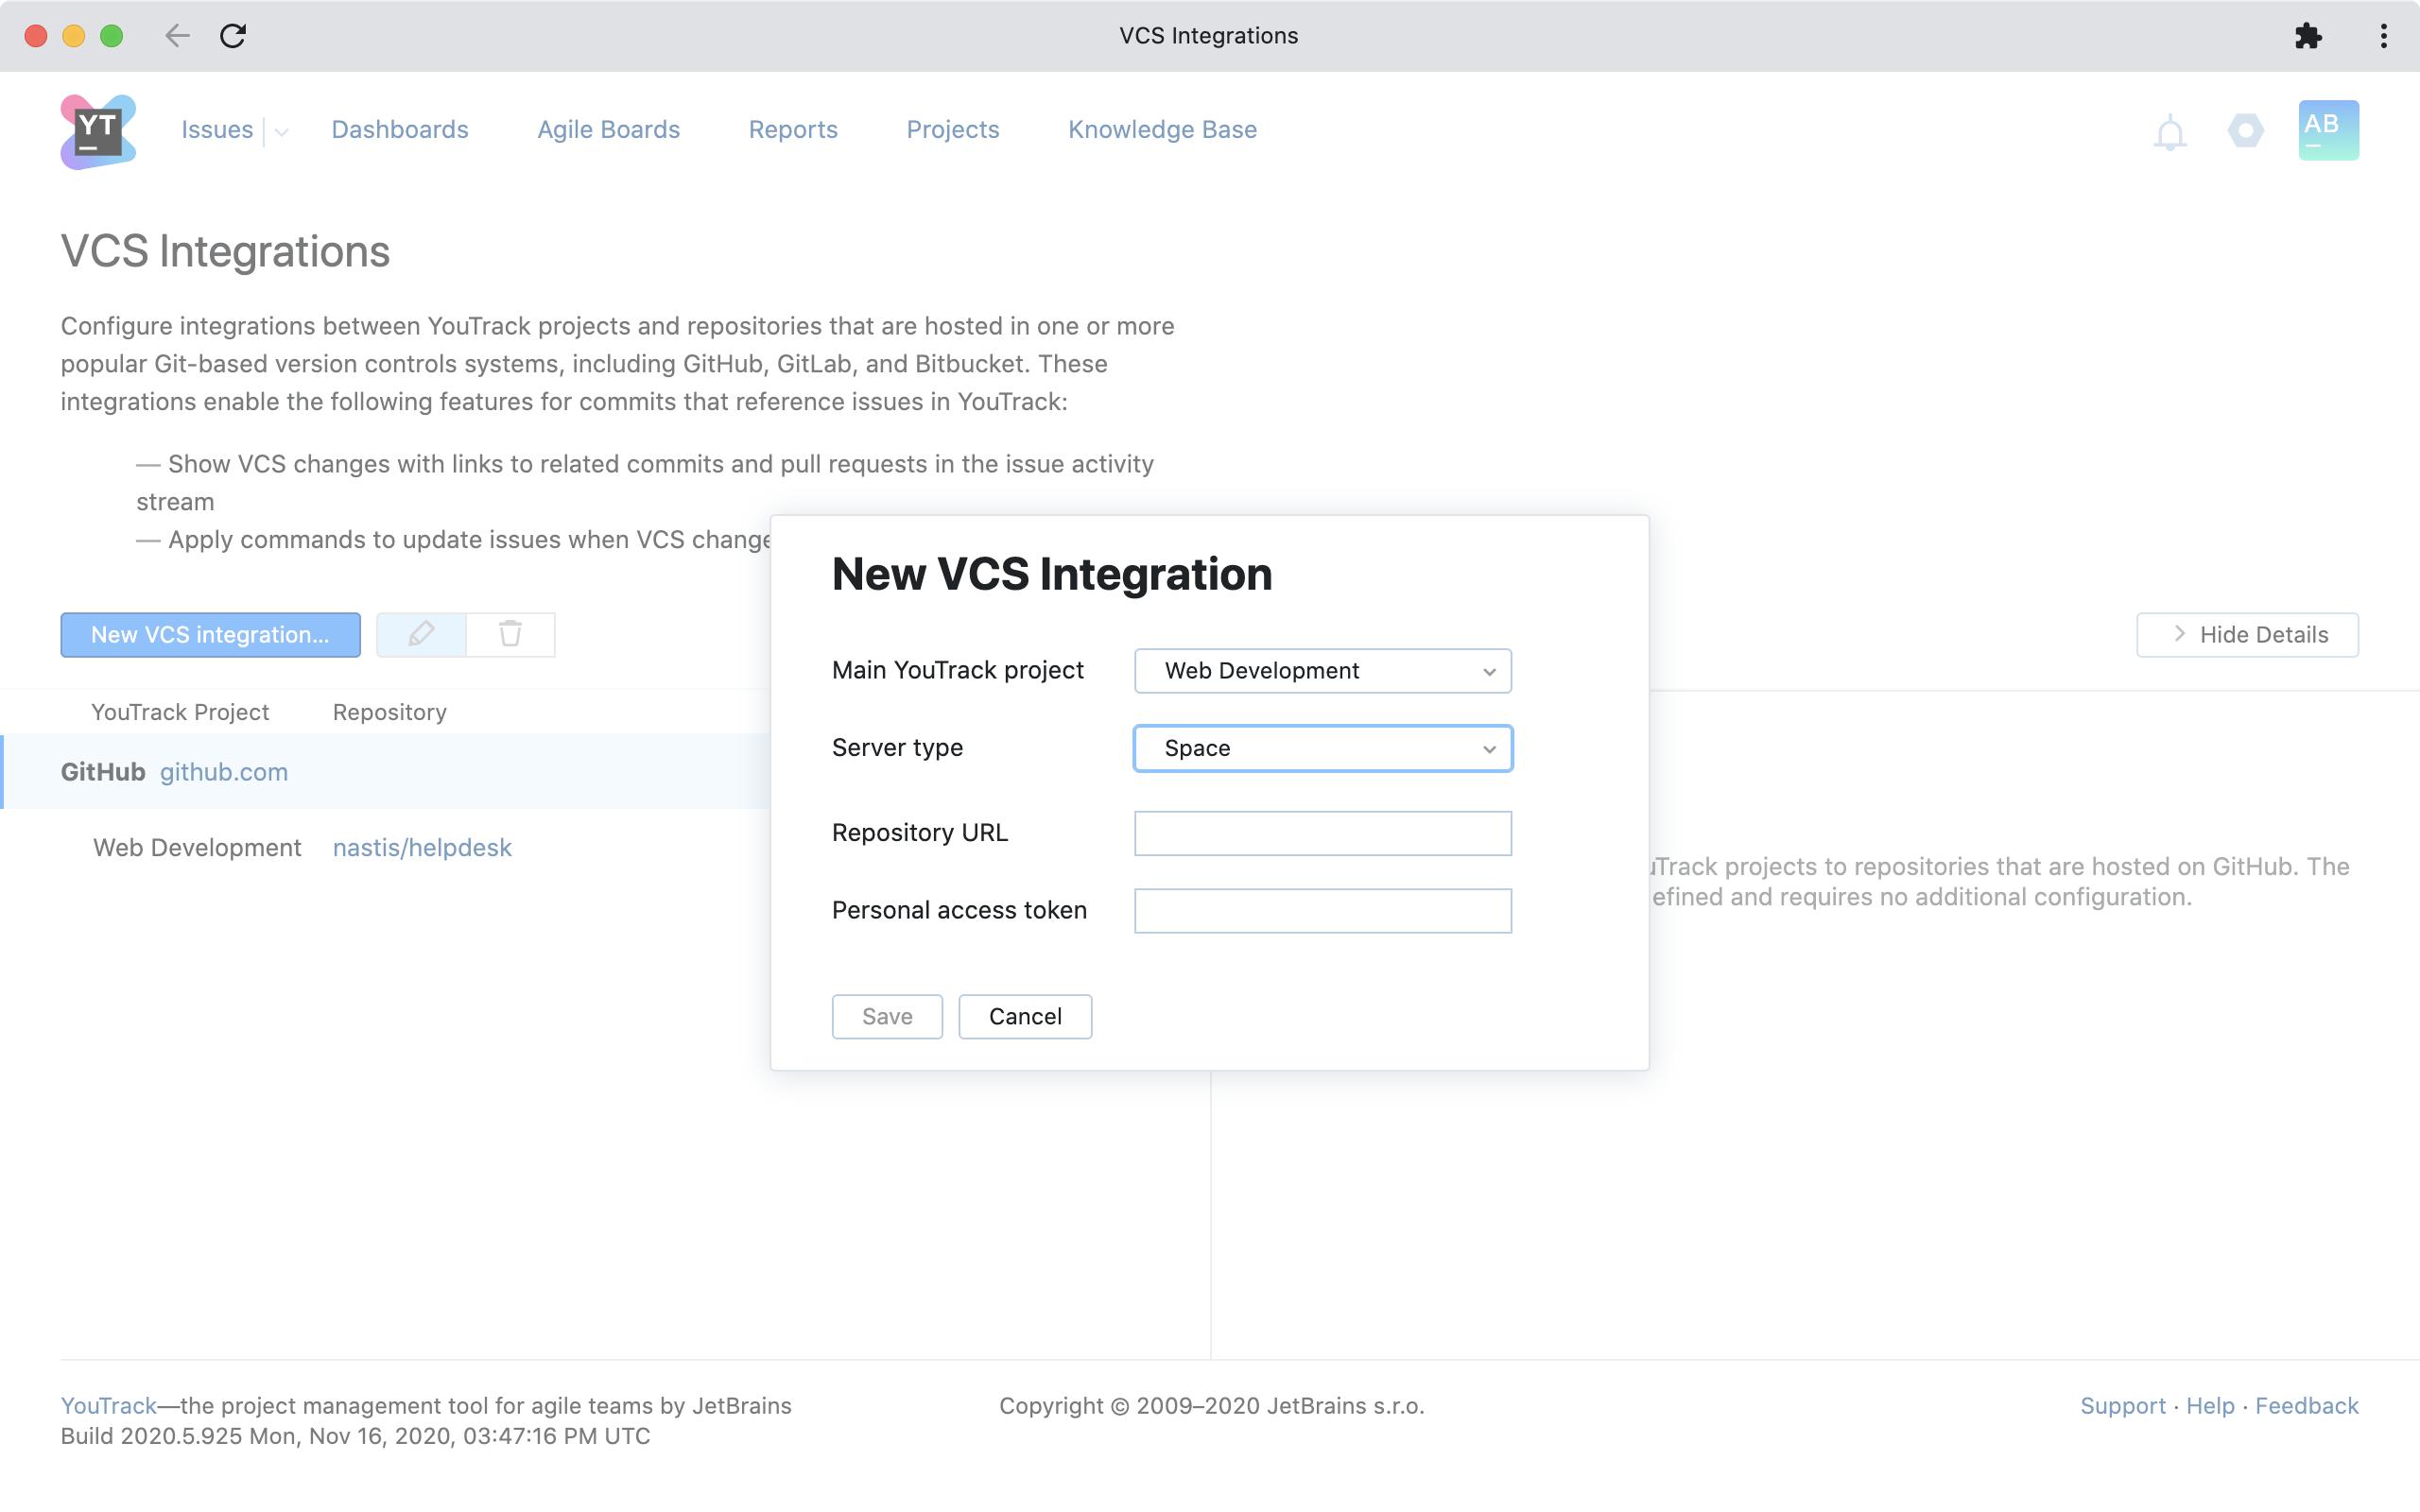Open Dashboards menu item
This screenshot has width=2420, height=1512.
(x=400, y=130)
